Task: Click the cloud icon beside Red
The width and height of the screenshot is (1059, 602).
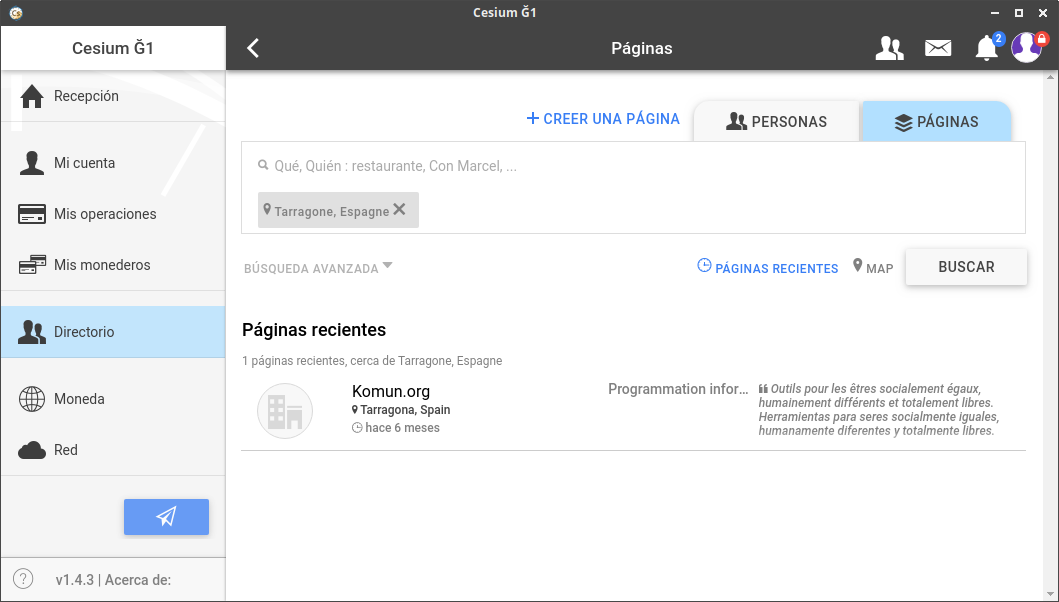Action: point(32,450)
